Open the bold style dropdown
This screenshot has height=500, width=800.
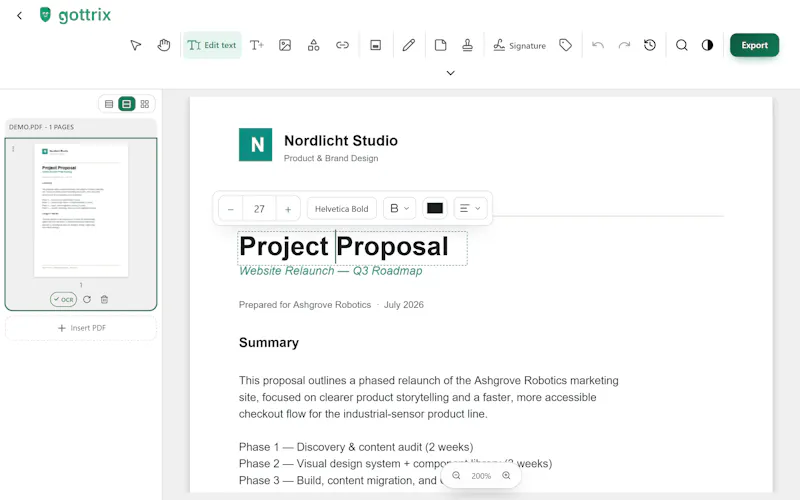399,208
